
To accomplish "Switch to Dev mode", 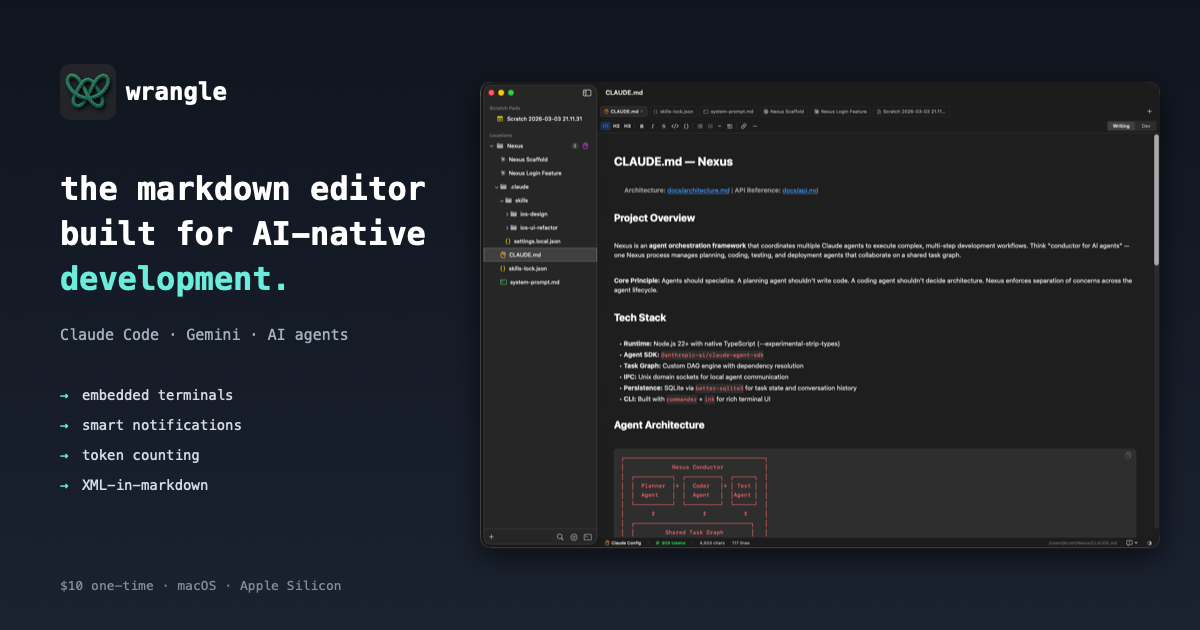I will pos(1146,126).
